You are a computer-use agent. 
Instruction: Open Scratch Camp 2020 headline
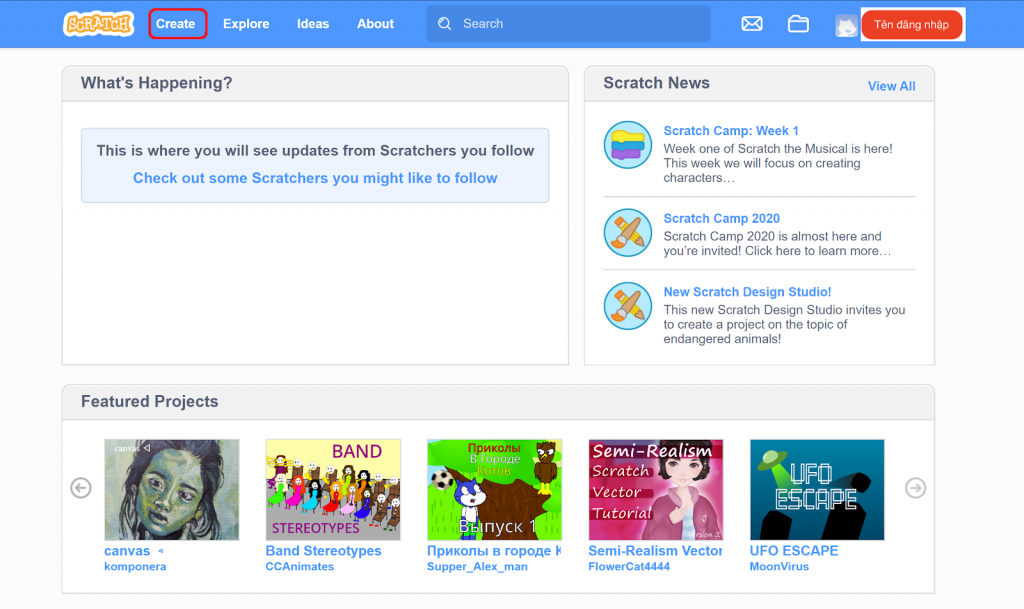[722, 219]
